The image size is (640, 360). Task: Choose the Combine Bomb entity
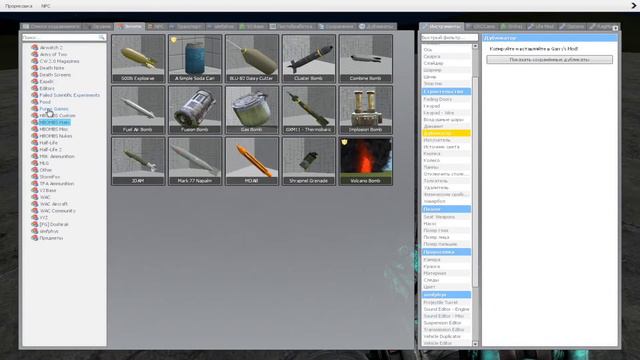tap(366, 58)
